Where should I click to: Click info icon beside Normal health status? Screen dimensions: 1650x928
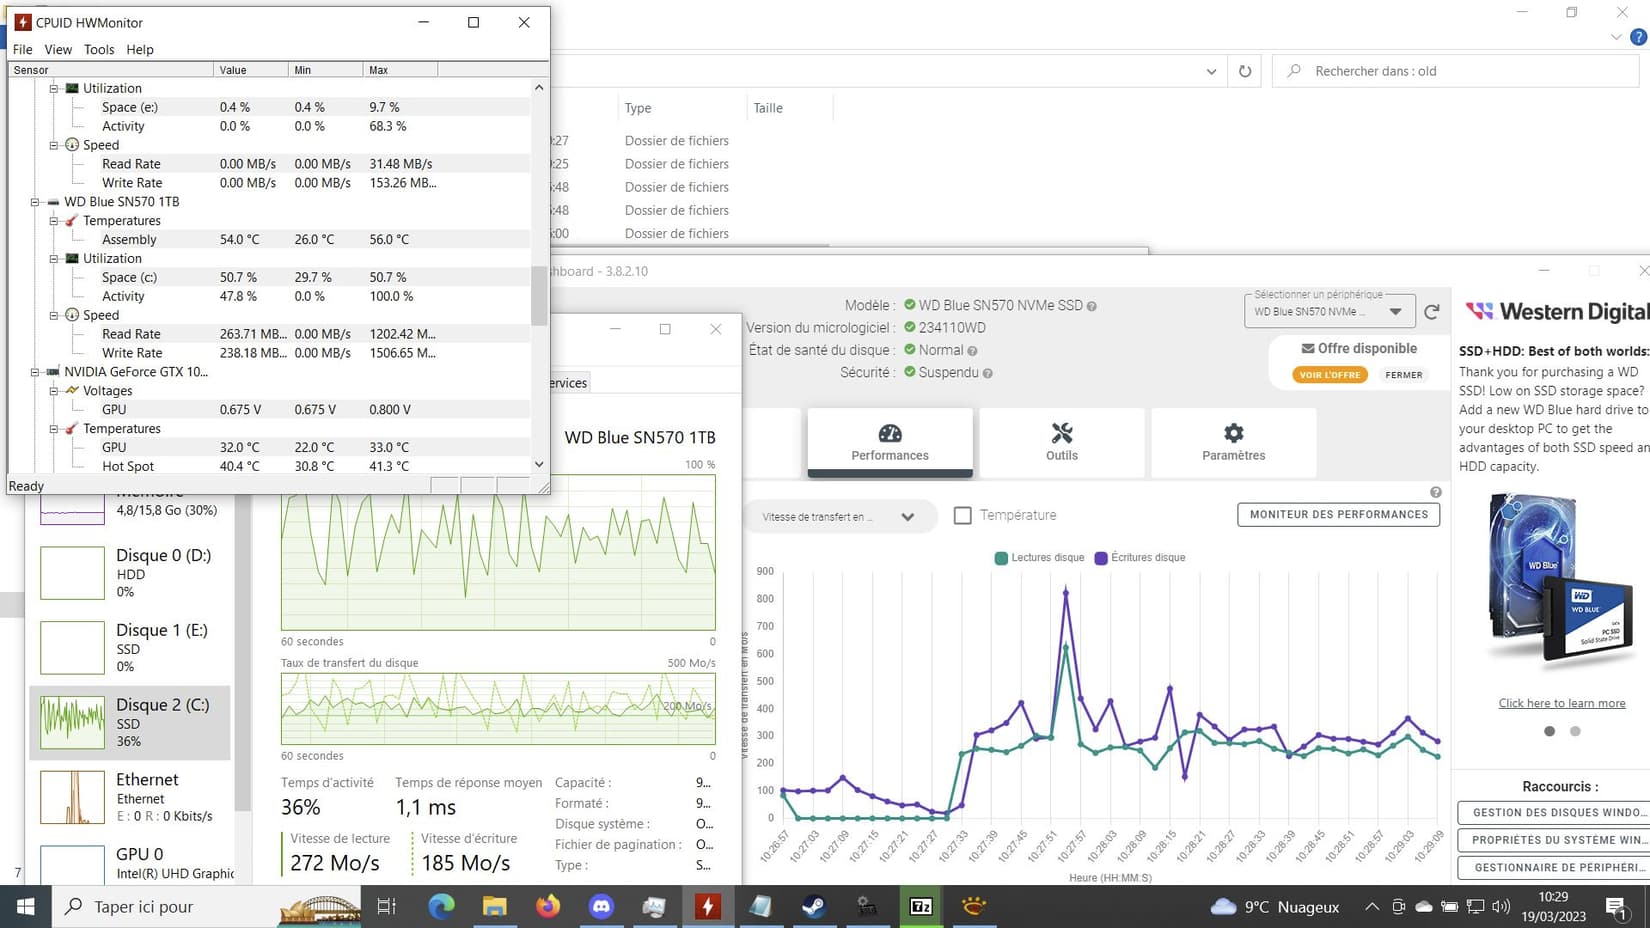pos(972,351)
